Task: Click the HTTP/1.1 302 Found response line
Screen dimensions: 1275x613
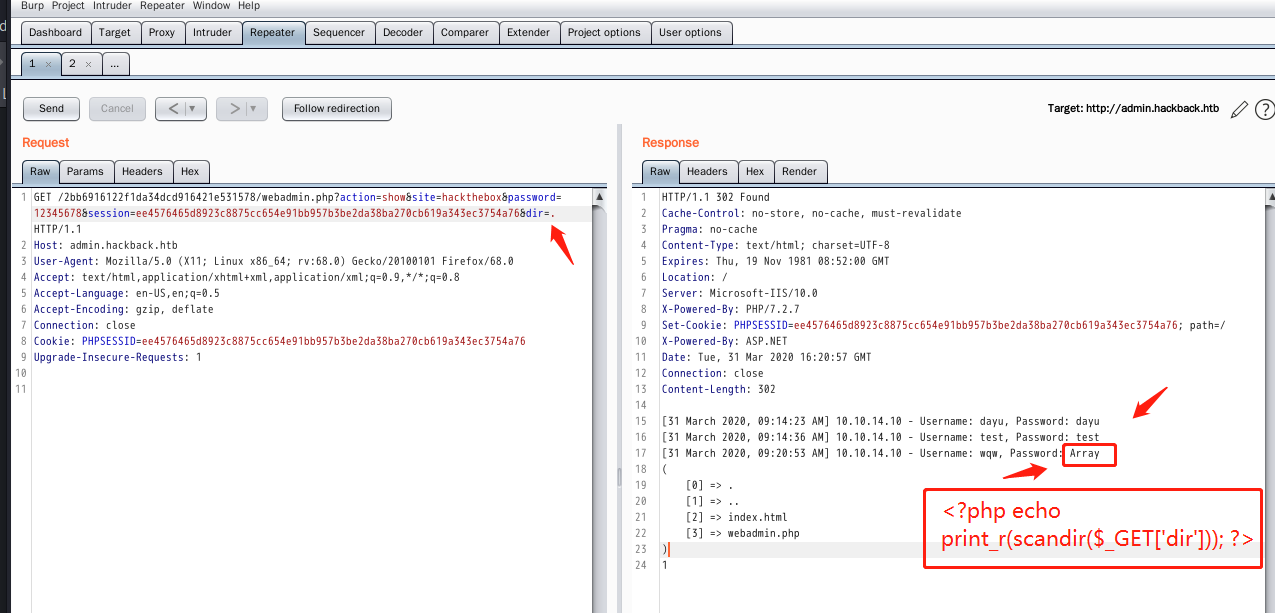Action: pos(715,197)
